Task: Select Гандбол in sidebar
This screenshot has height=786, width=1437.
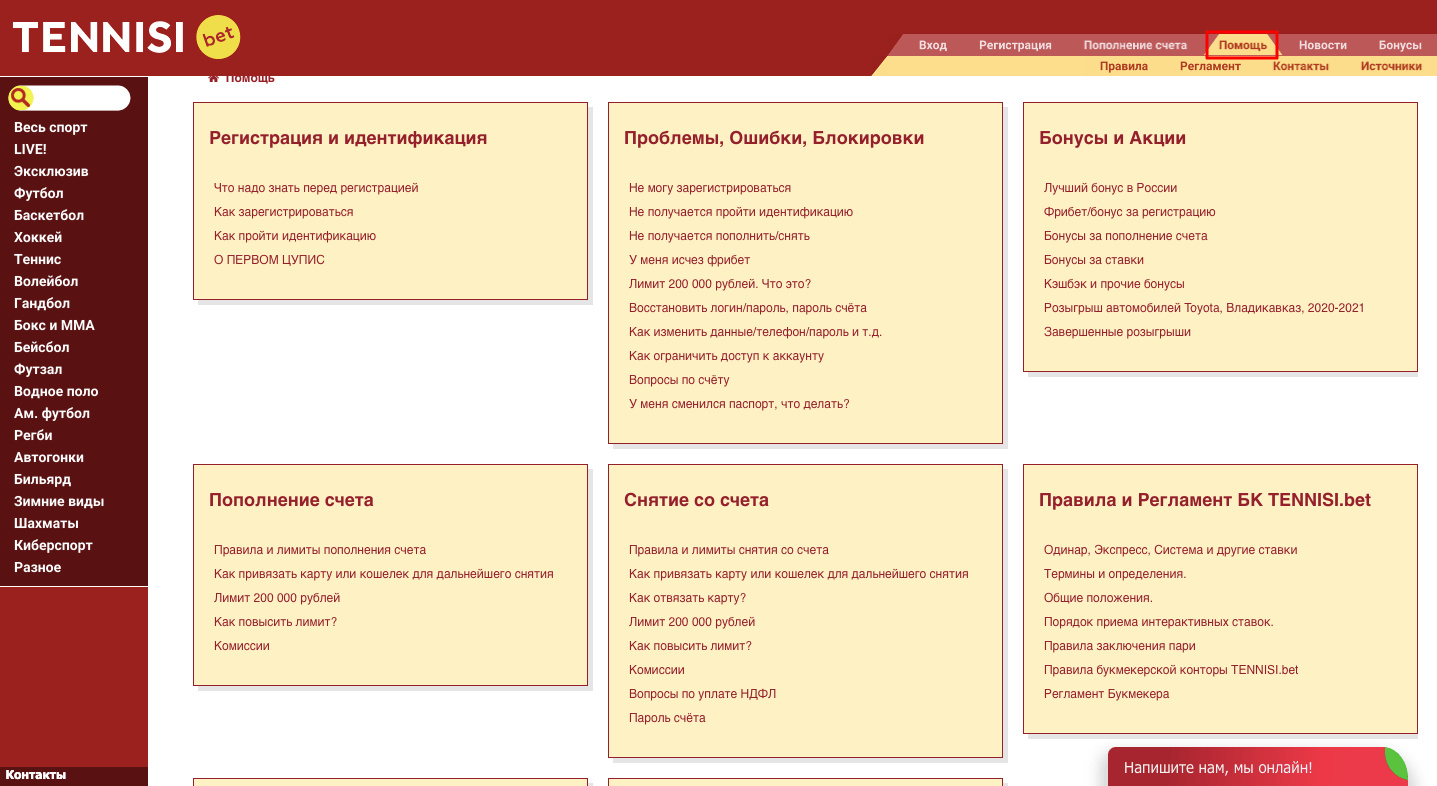Action: [42, 303]
